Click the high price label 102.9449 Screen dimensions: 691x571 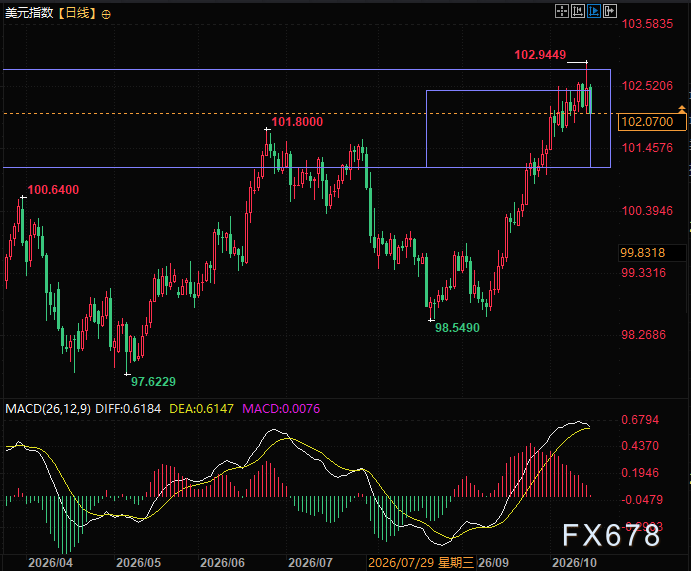coord(540,55)
